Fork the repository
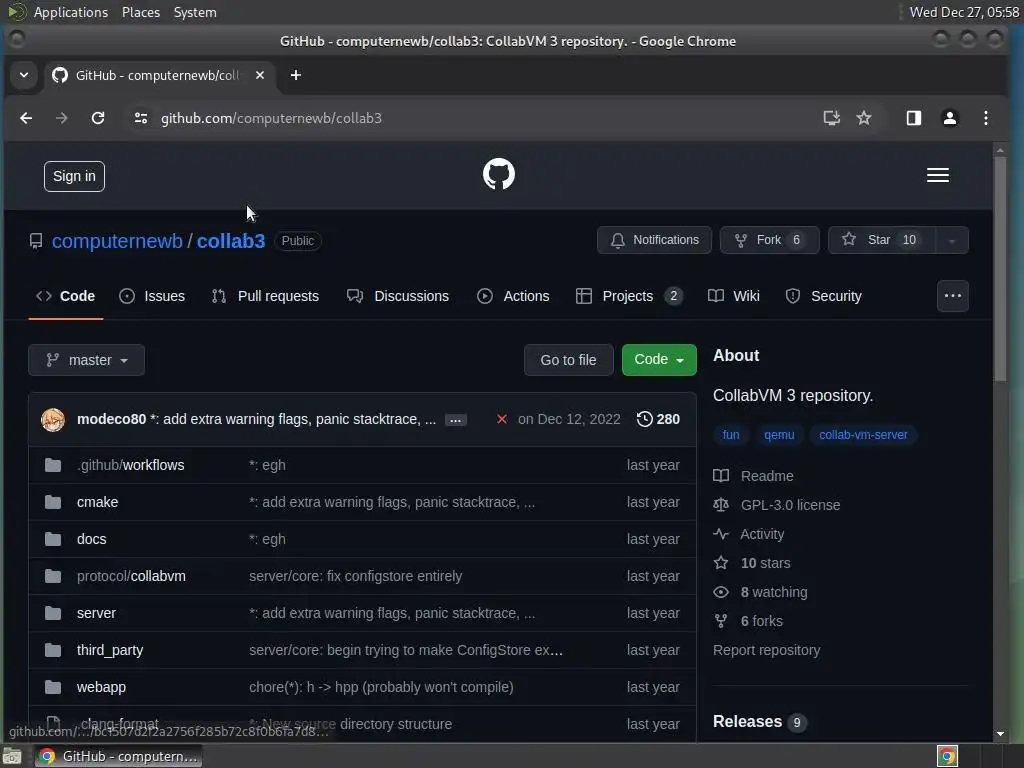 pos(769,240)
